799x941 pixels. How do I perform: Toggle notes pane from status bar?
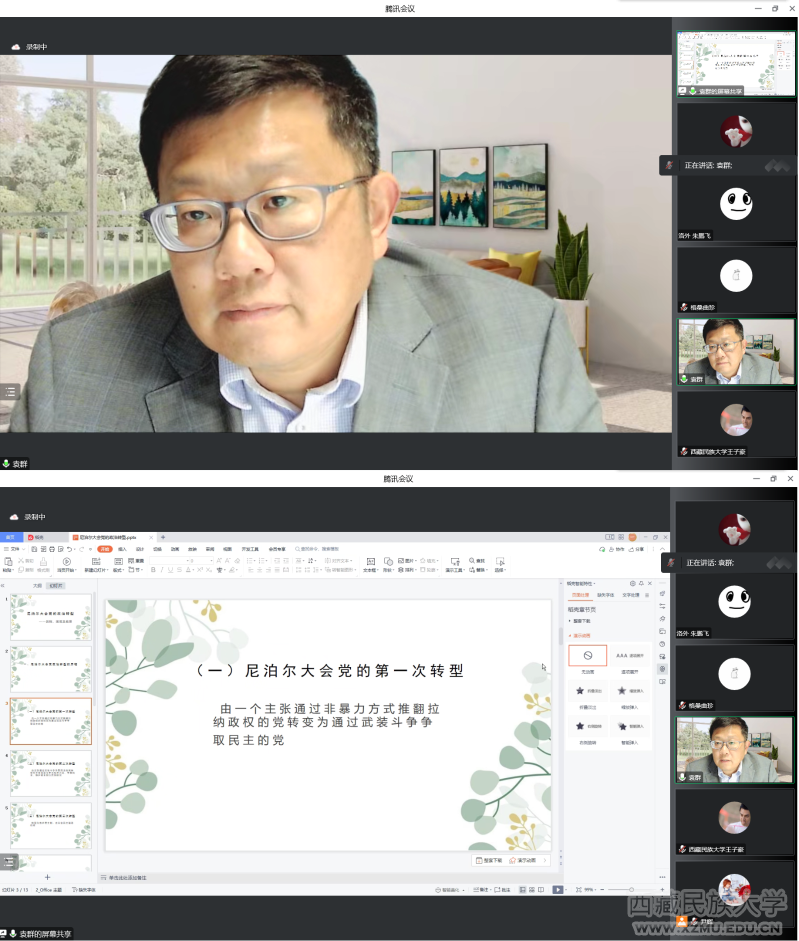coord(479,889)
